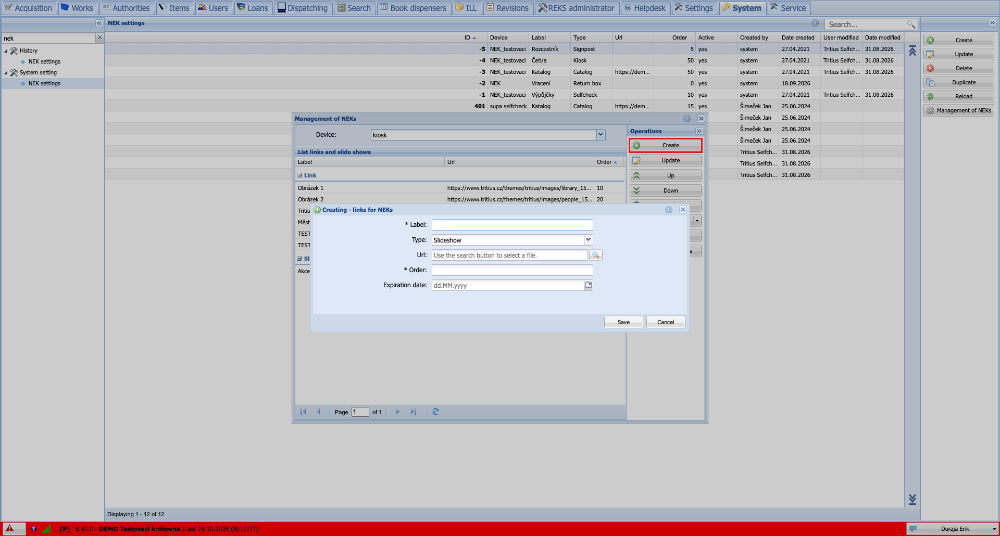Open the Authorities tab
The image size is (1000, 536).
coord(126,8)
